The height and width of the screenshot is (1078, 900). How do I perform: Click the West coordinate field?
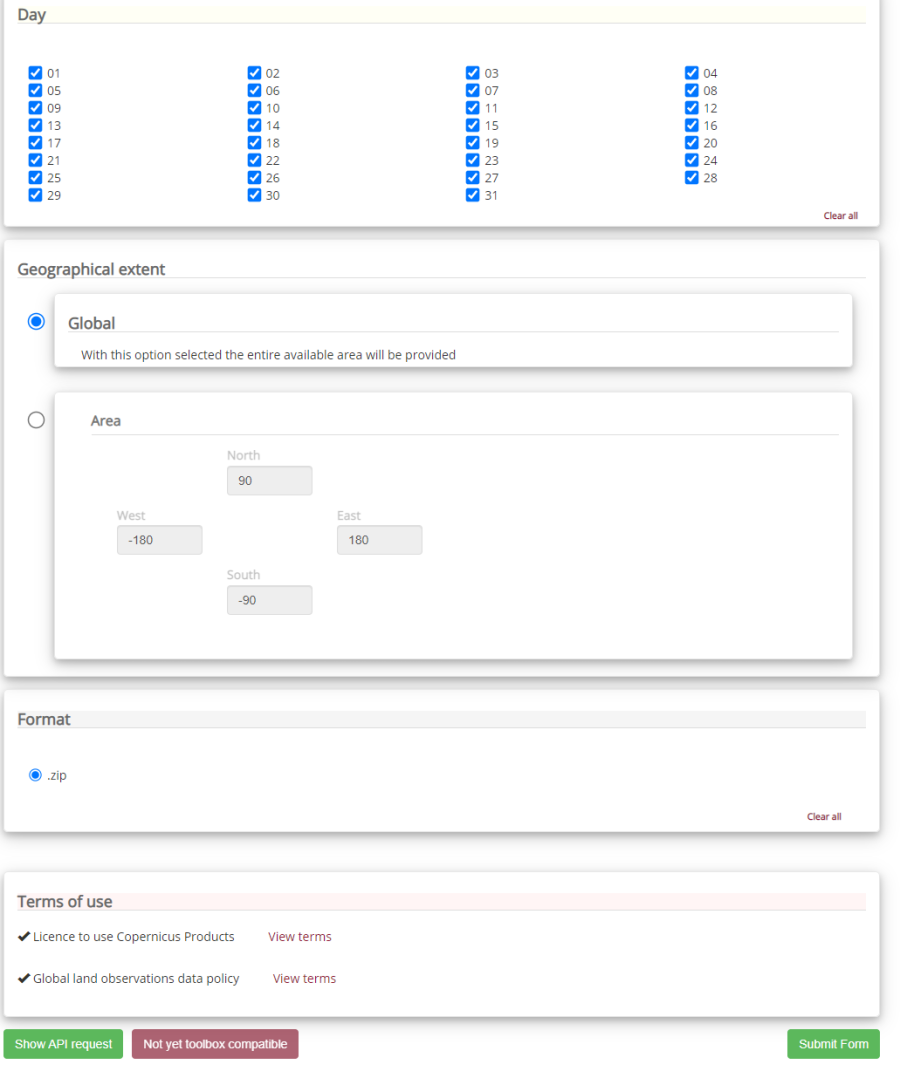[160, 540]
